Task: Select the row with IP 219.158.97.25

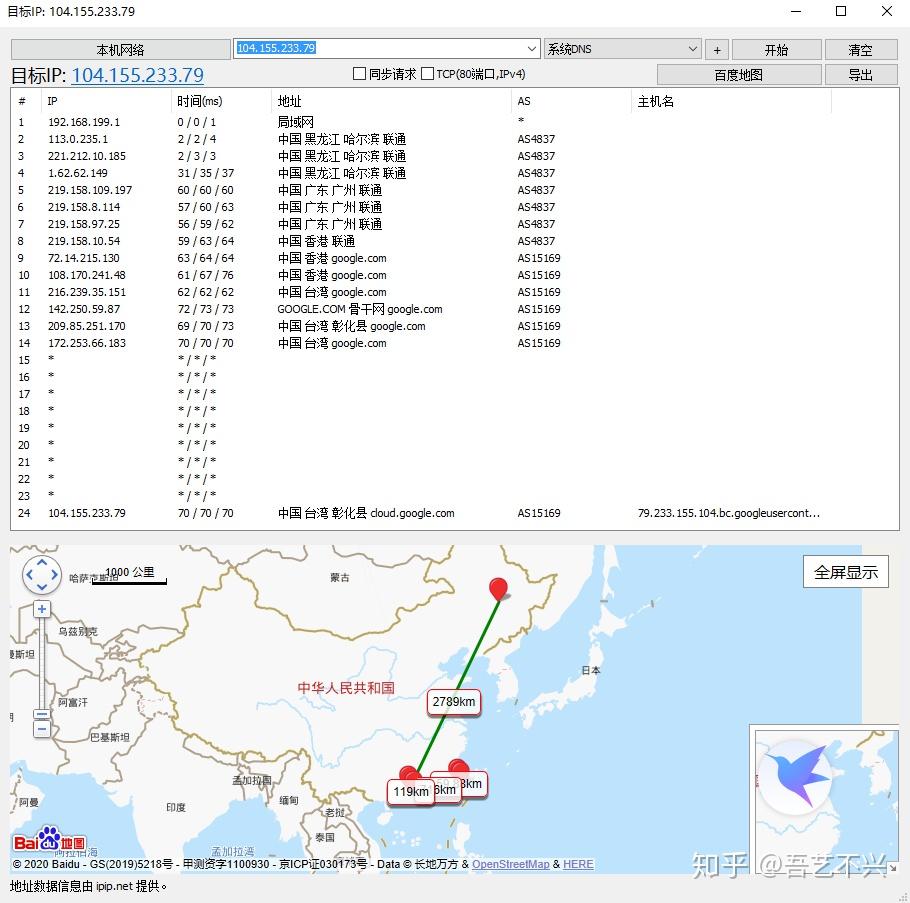Action: click(455, 224)
